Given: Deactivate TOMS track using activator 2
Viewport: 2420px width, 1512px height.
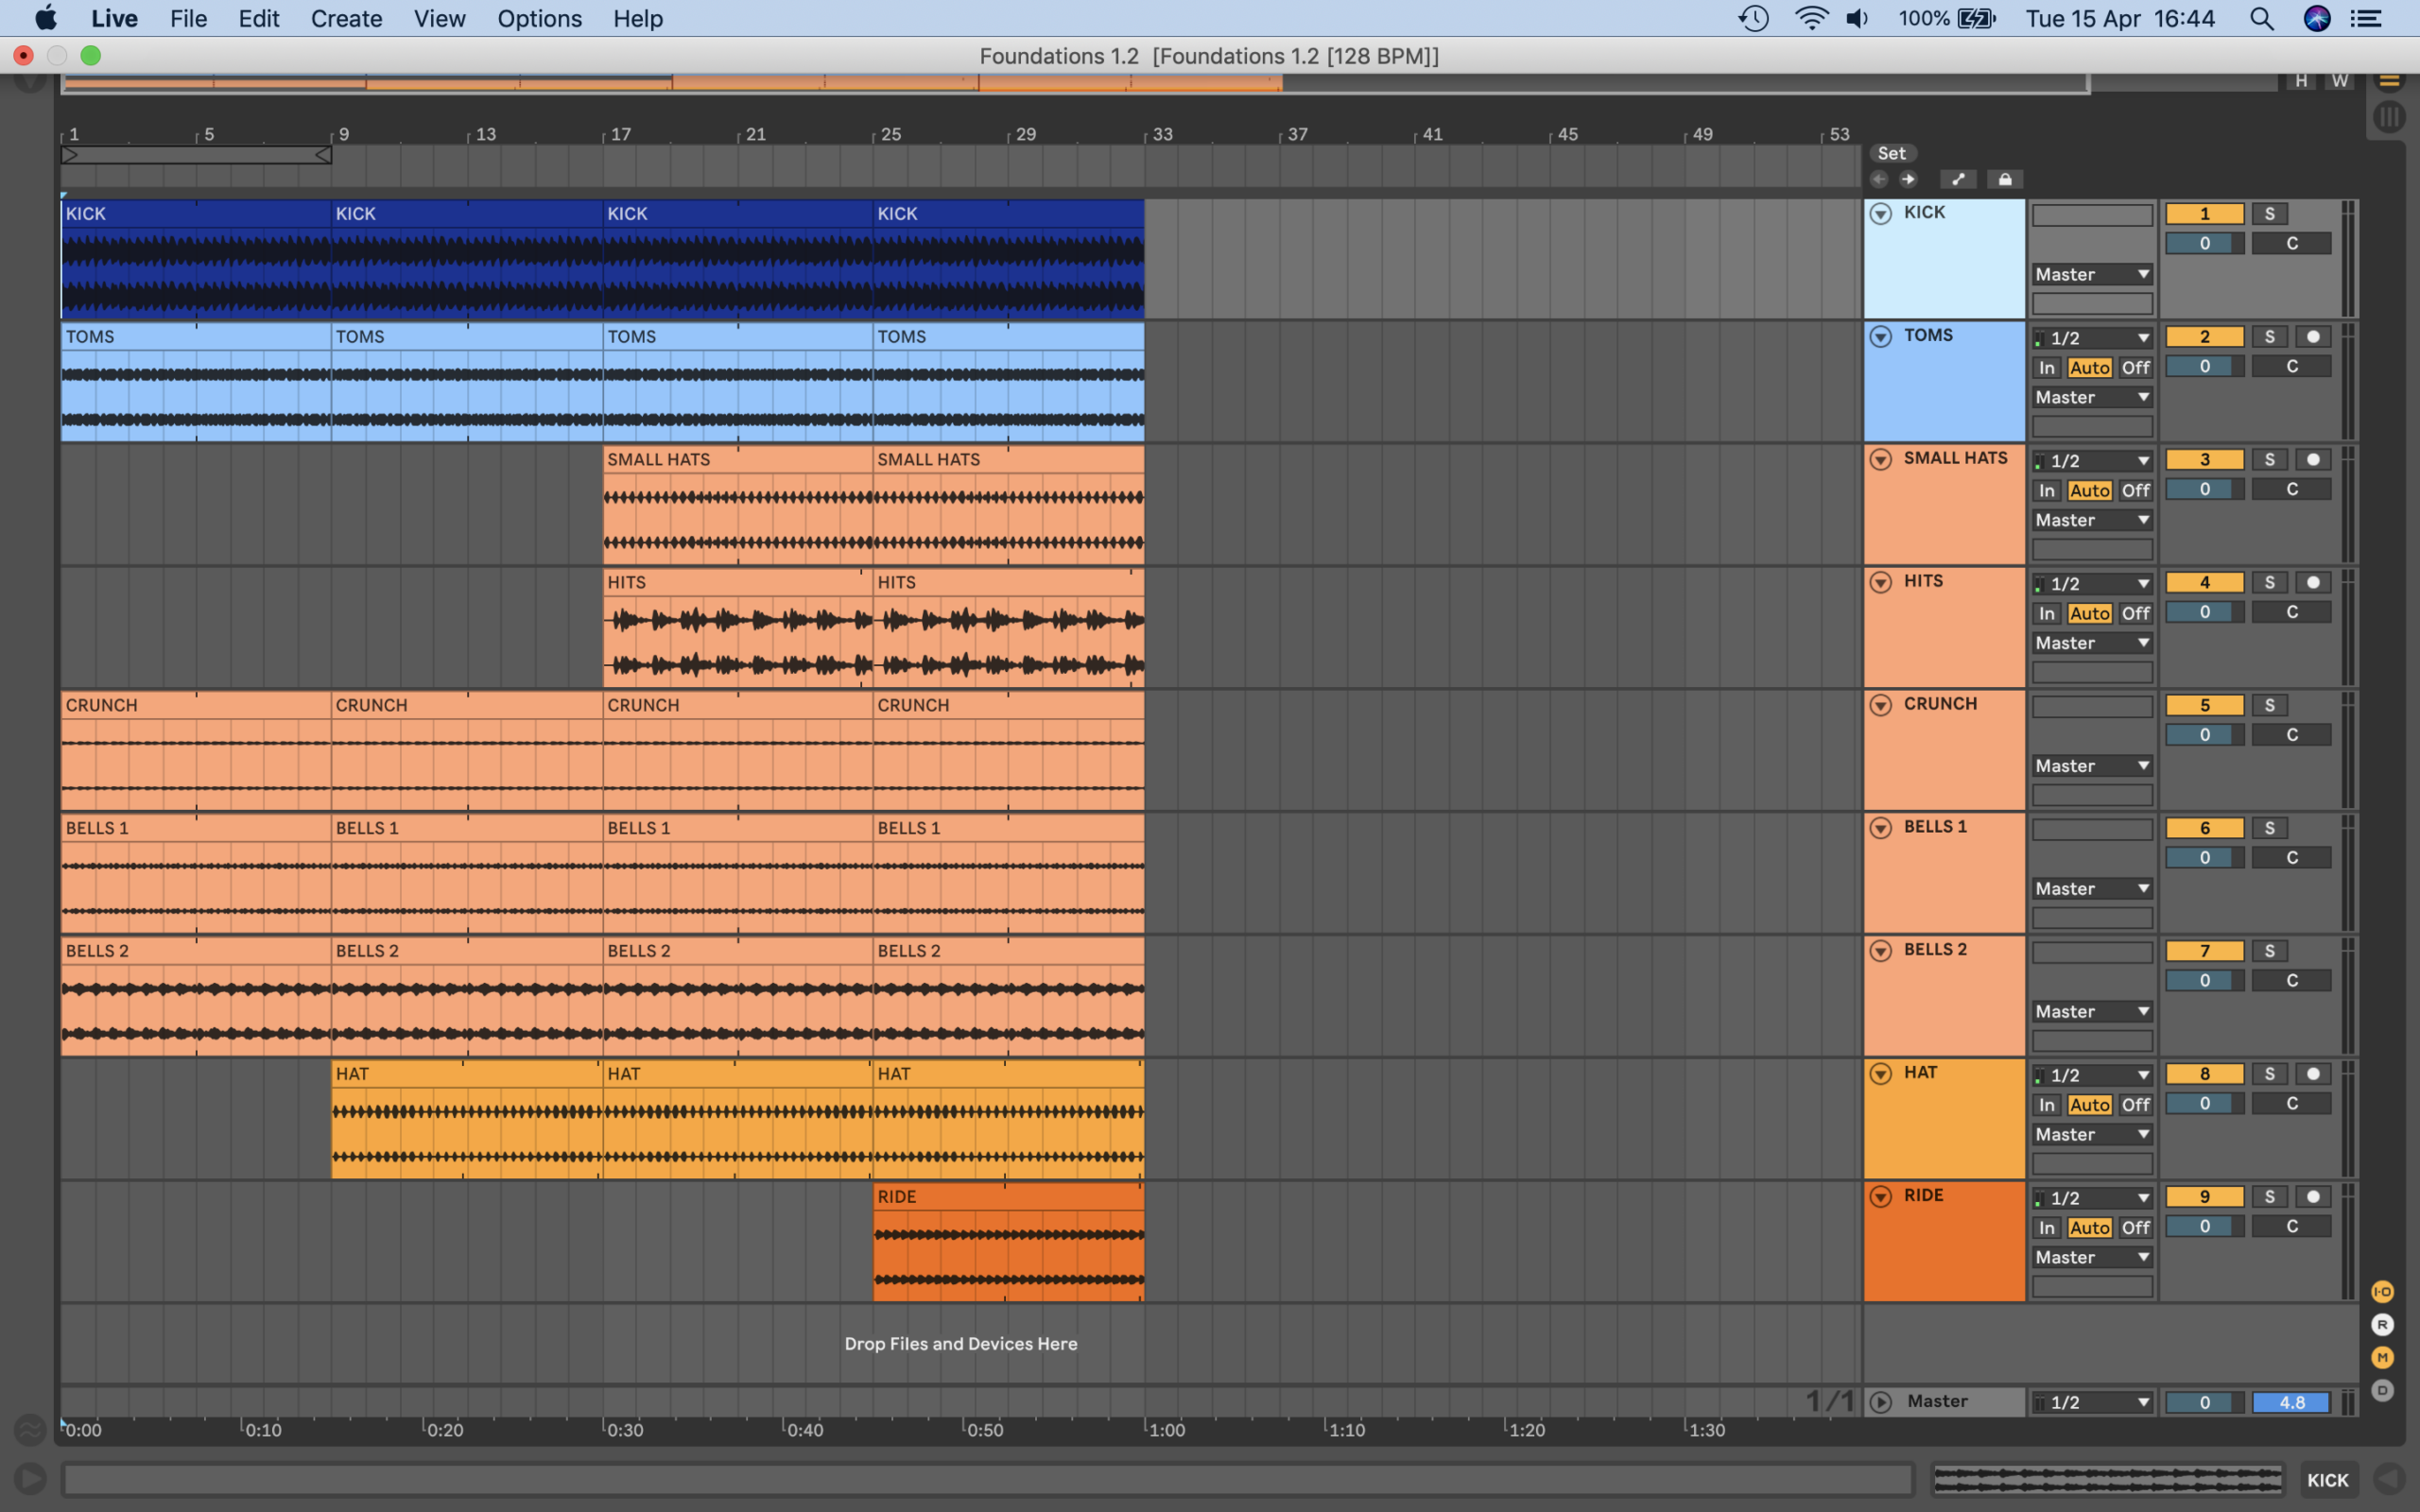Looking at the screenshot, I should (2204, 337).
